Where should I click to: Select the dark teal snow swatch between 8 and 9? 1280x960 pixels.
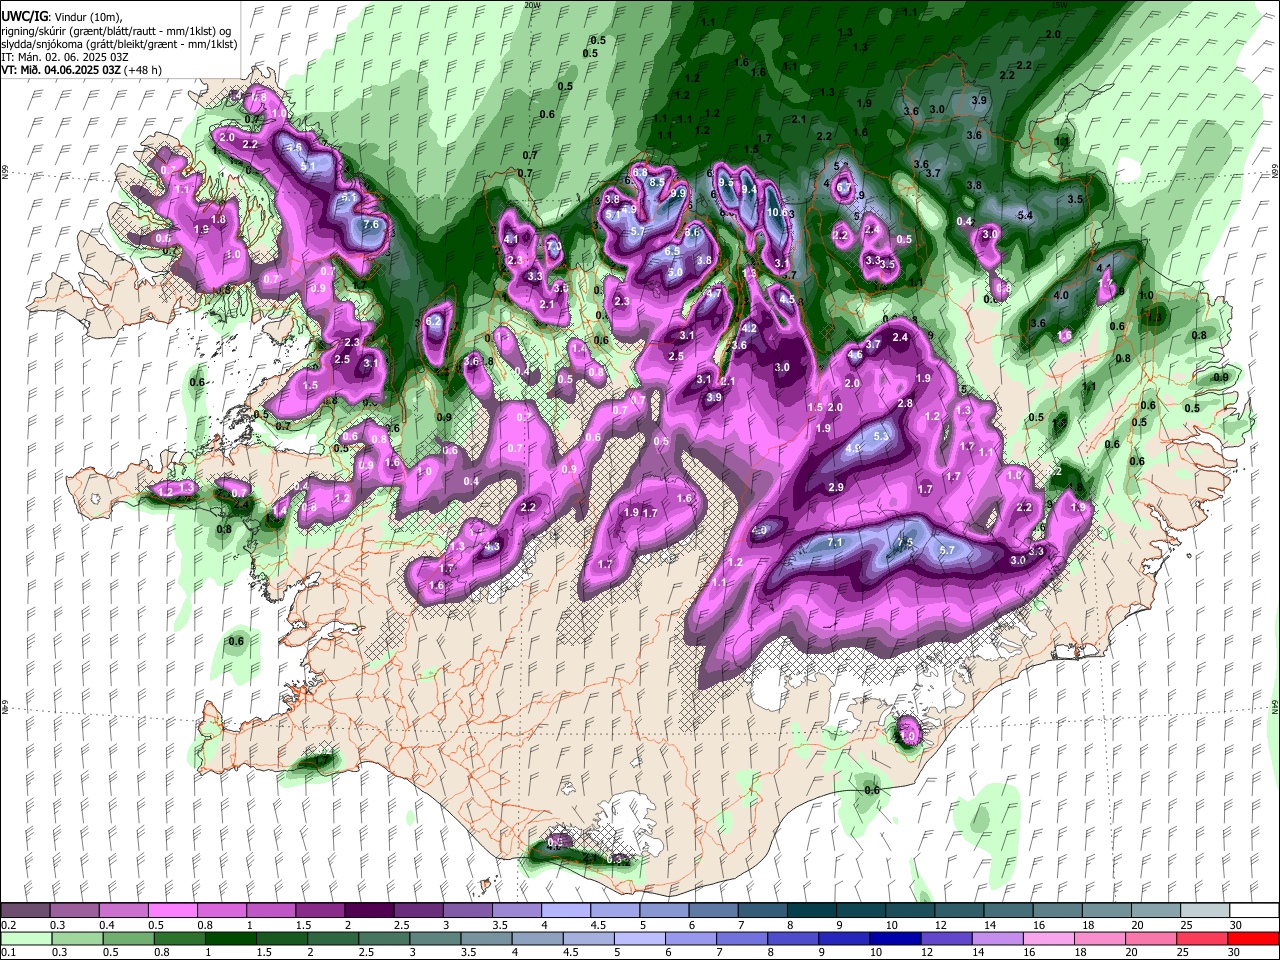click(812, 910)
